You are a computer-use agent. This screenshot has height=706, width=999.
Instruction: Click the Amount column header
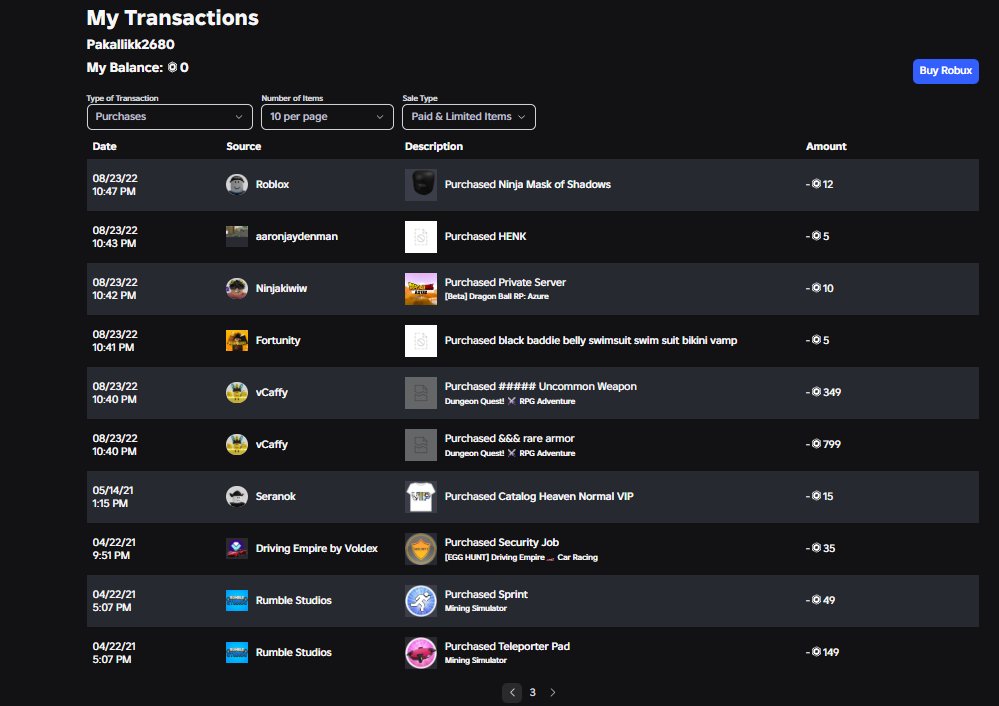826,147
